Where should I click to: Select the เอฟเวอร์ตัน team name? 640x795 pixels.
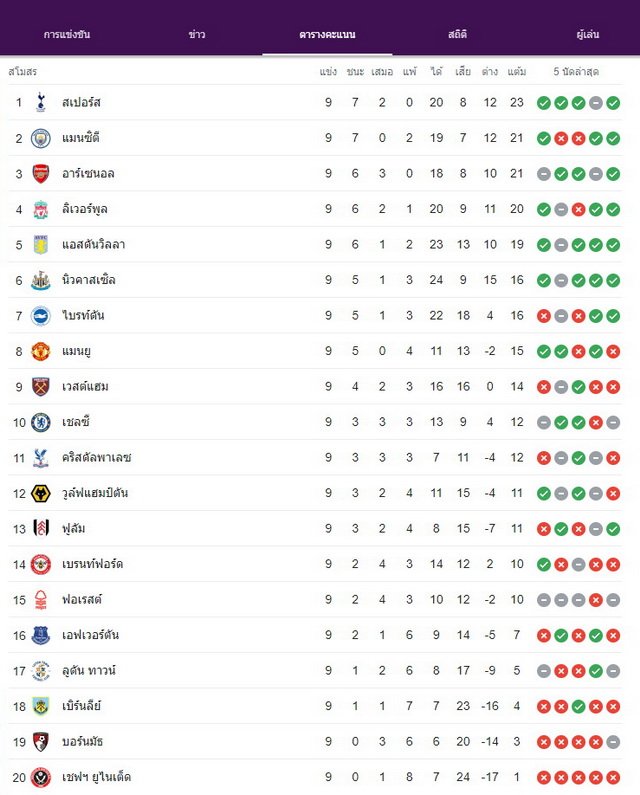pos(90,635)
